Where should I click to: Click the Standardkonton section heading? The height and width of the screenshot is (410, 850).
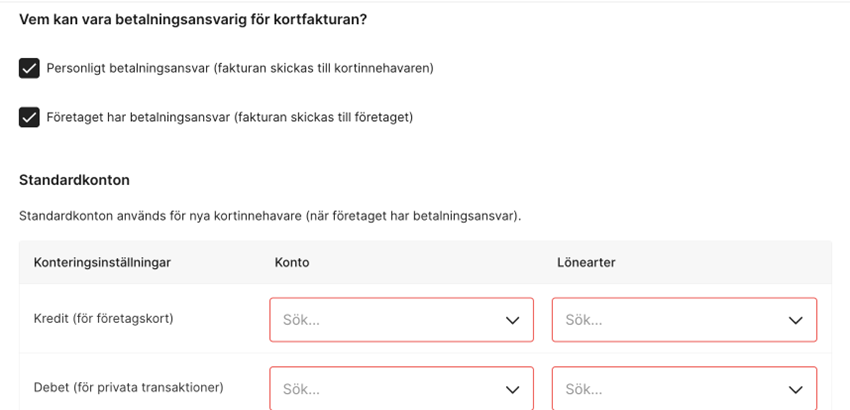(75, 181)
